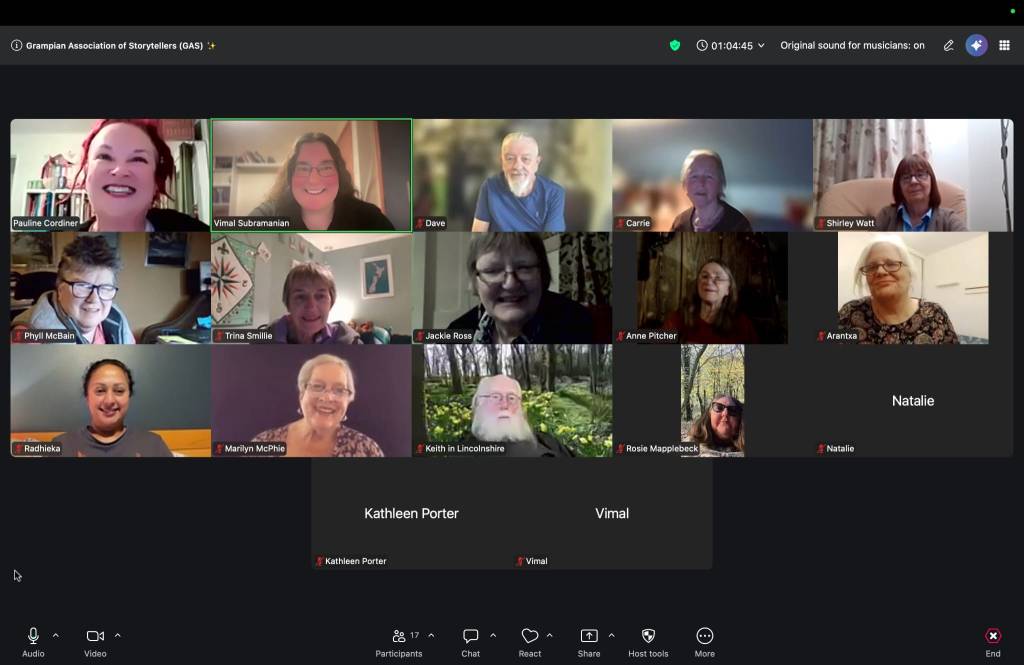Expand the Audio options chevron
1024x665 pixels.
56,635
